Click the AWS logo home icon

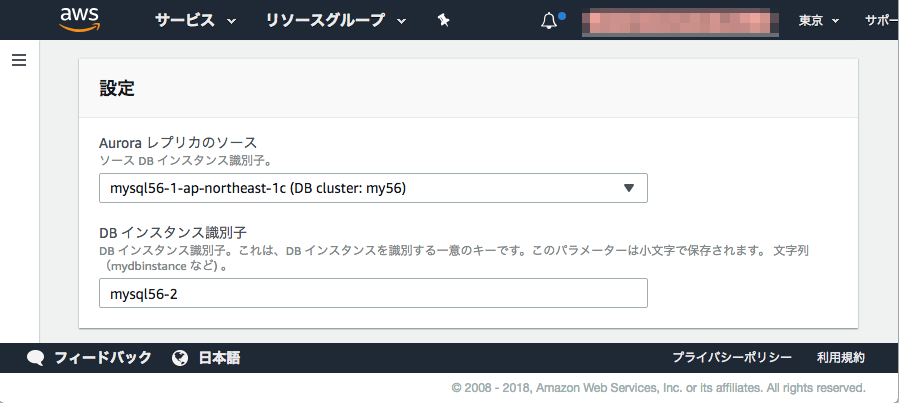tap(80, 19)
